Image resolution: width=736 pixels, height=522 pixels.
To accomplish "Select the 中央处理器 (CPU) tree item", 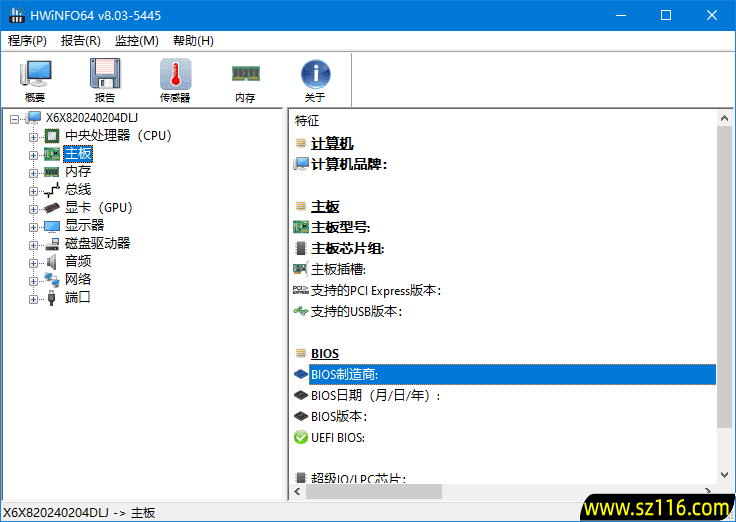I will coord(118,136).
